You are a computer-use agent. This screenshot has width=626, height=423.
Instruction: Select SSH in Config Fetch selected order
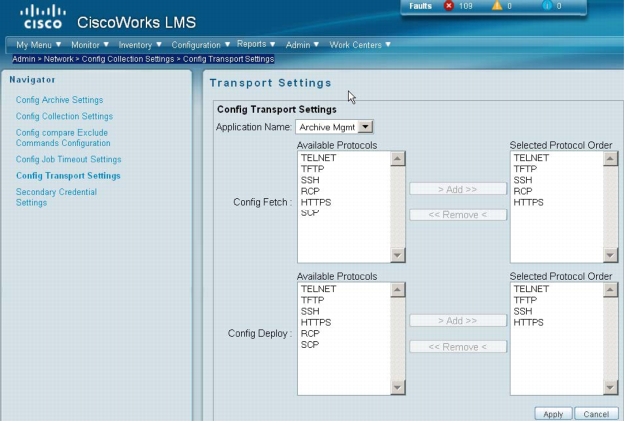(523, 180)
